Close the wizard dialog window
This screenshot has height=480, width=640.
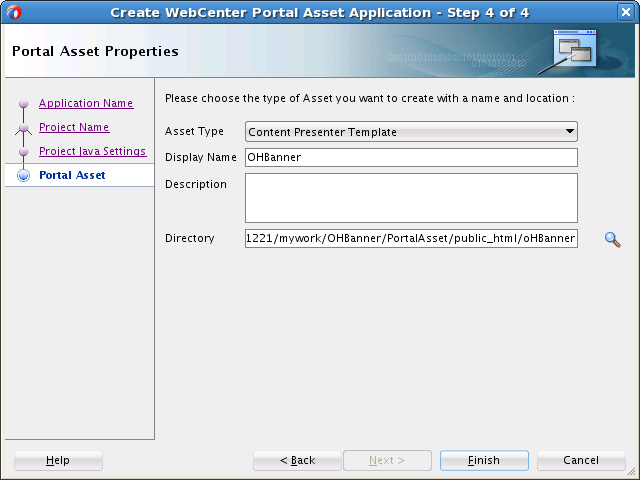click(x=626, y=12)
